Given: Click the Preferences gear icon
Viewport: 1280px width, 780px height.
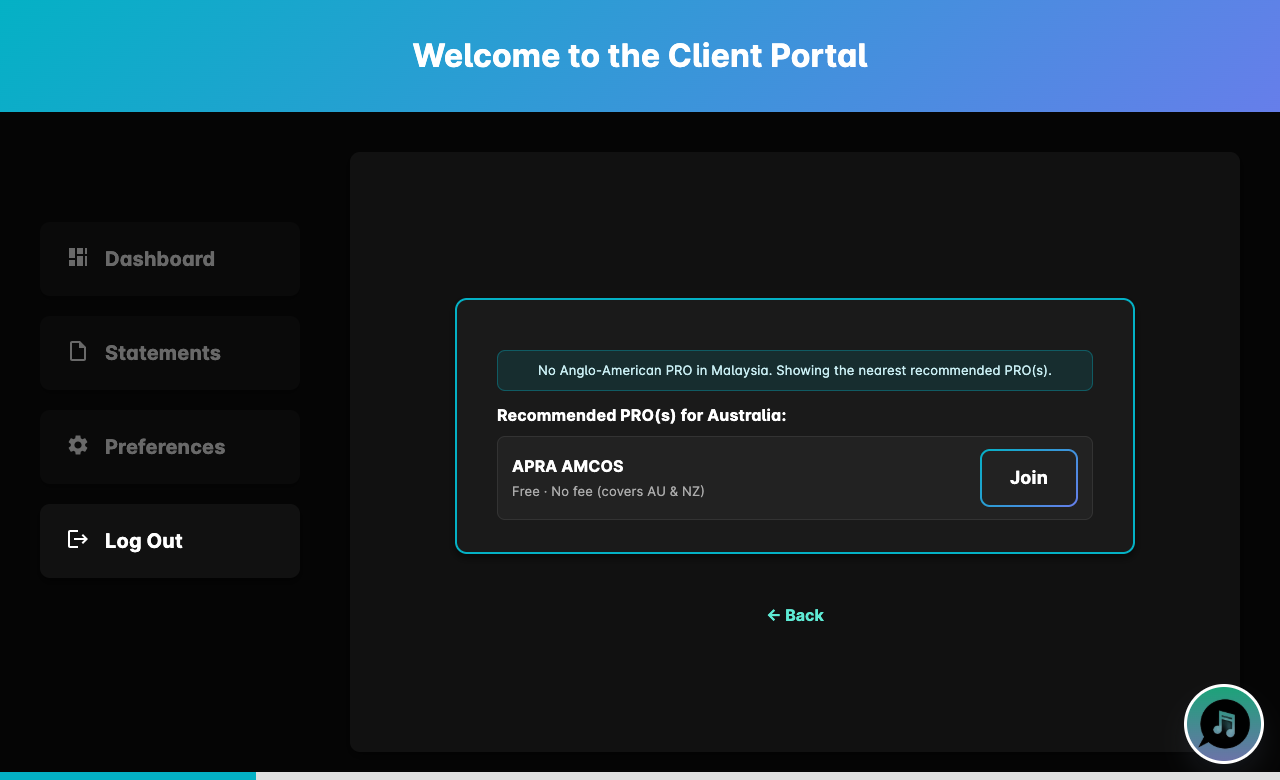Looking at the screenshot, I should click(78, 445).
